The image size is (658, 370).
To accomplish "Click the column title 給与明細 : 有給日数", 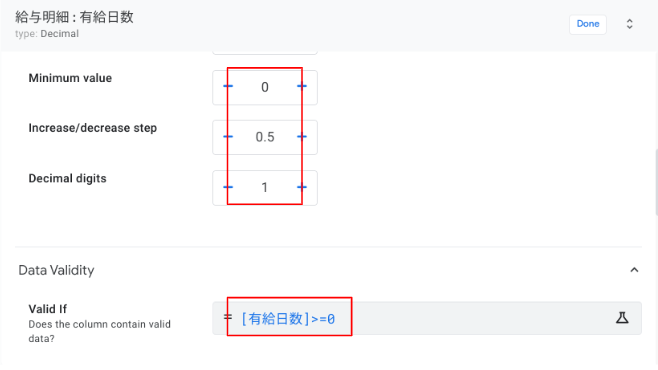I will (74, 17).
